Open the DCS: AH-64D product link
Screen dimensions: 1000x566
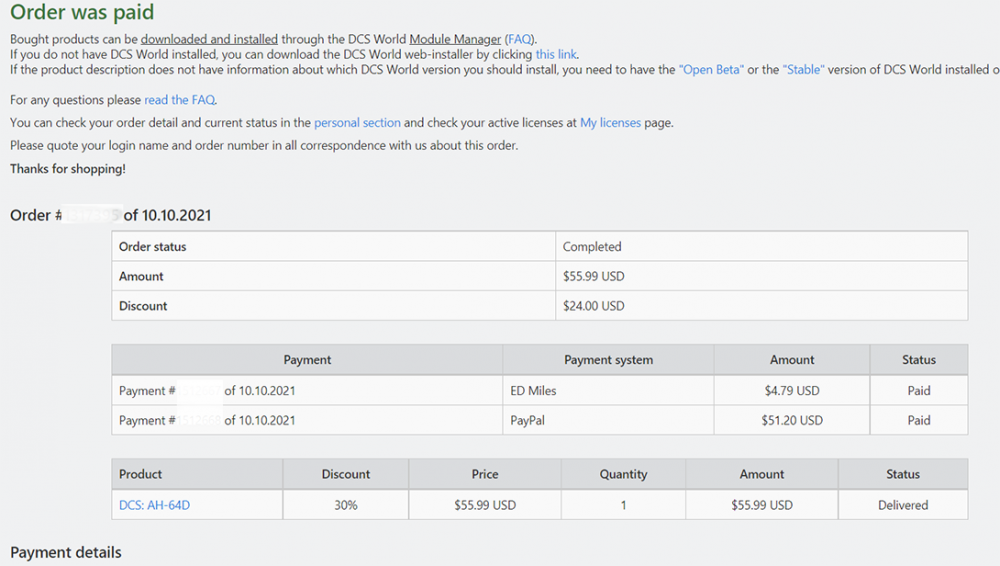[154, 505]
